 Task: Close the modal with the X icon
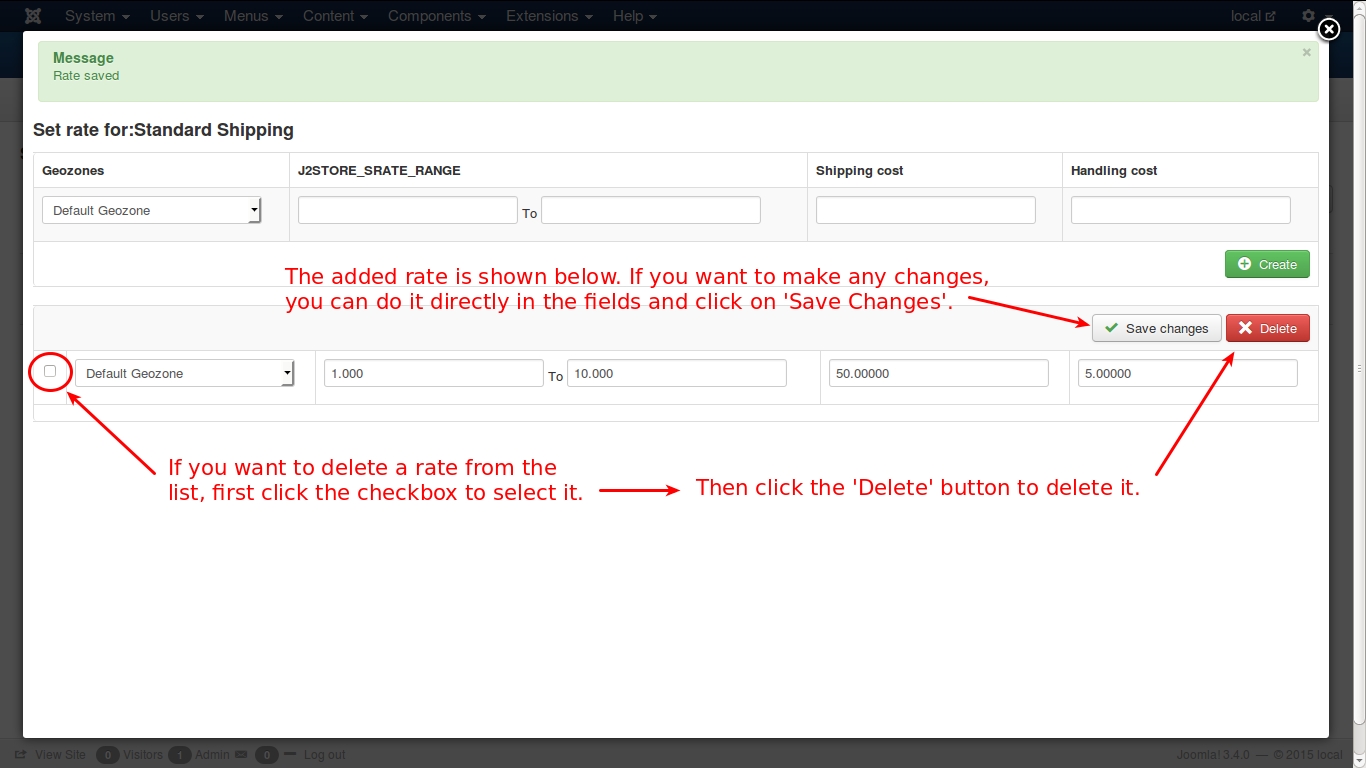(x=1328, y=30)
